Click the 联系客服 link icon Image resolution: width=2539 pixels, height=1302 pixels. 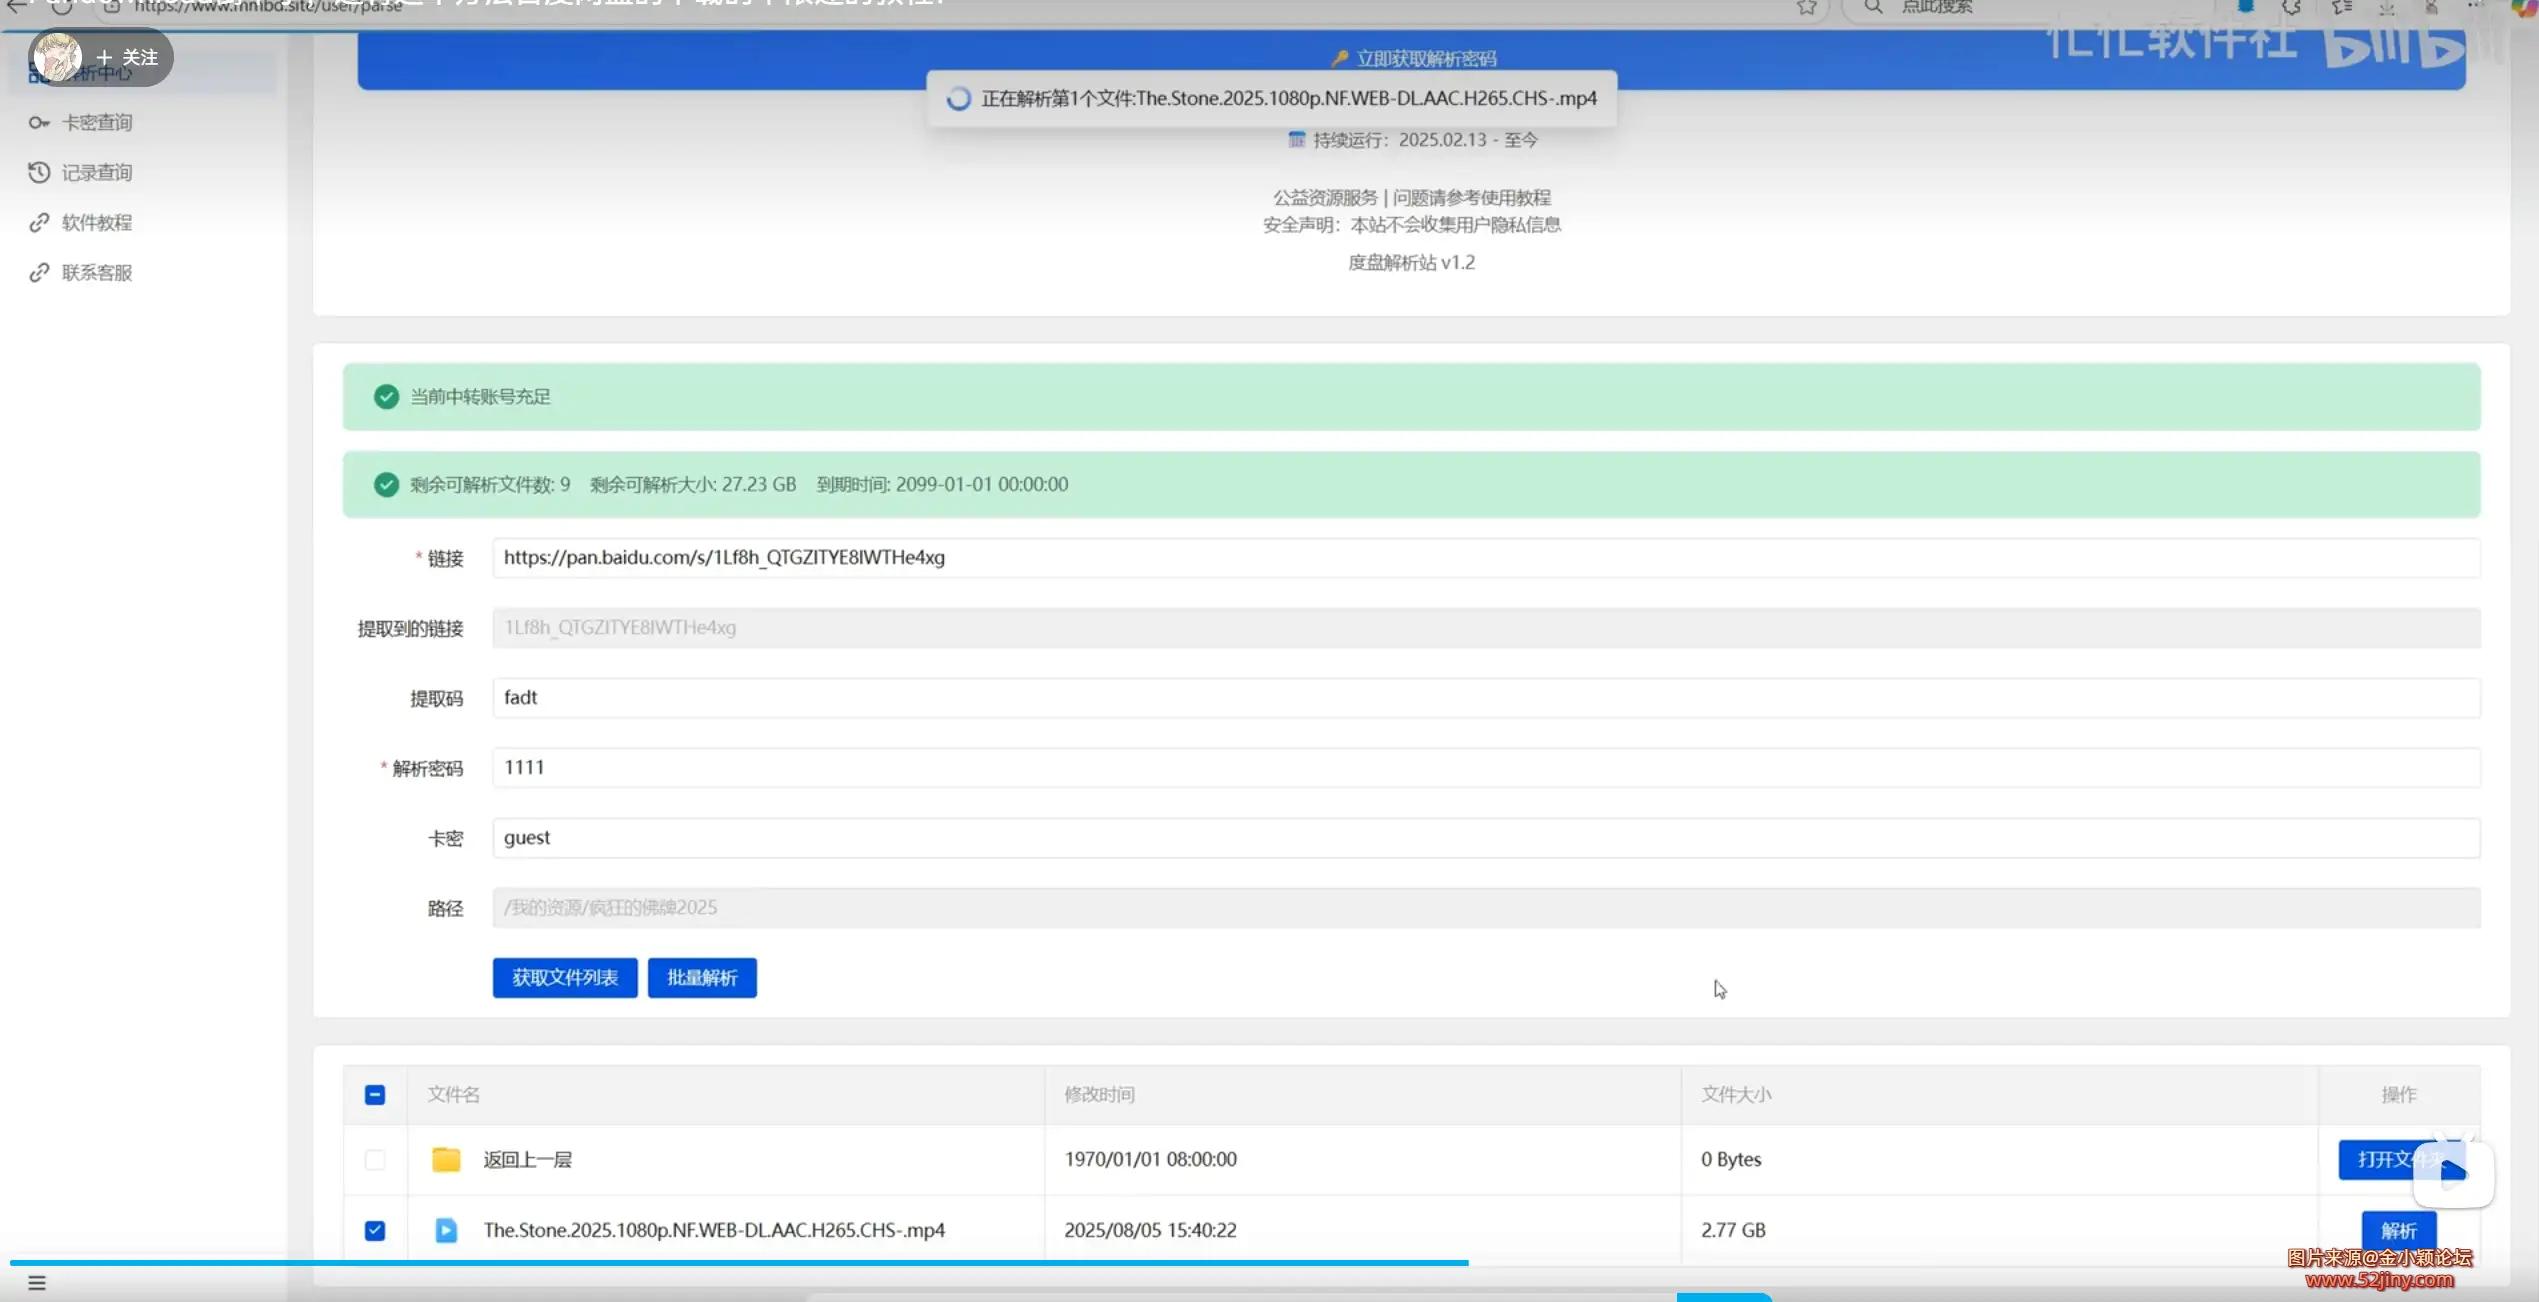coord(39,273)
